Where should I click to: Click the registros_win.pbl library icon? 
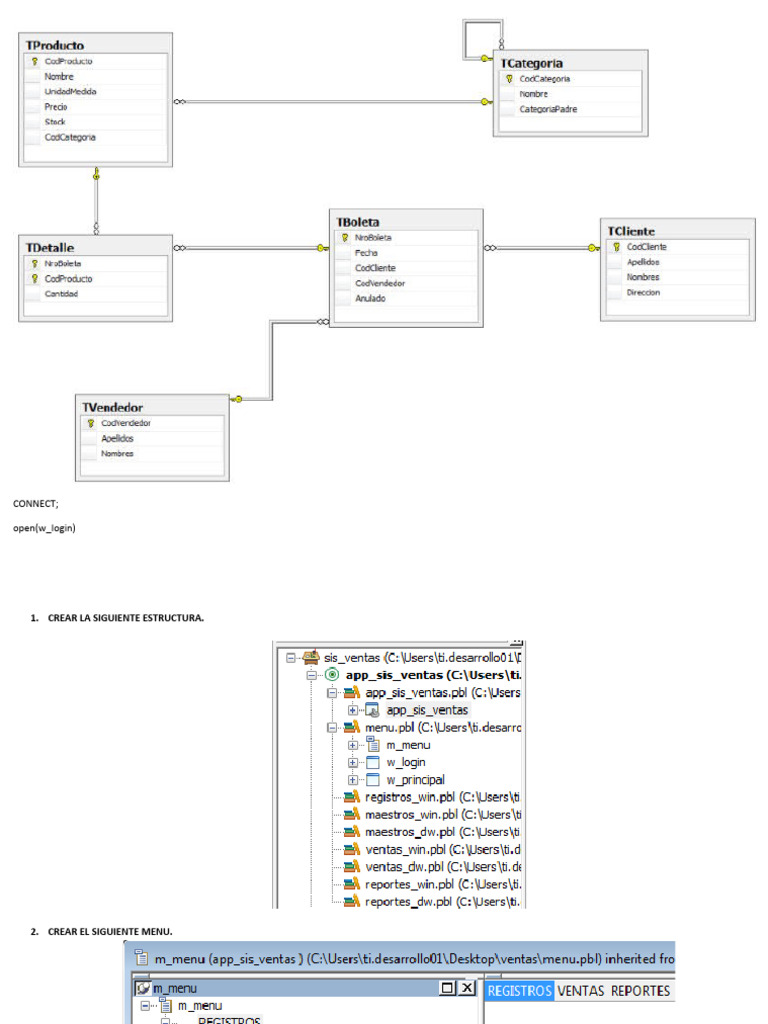tap(351, 797)
